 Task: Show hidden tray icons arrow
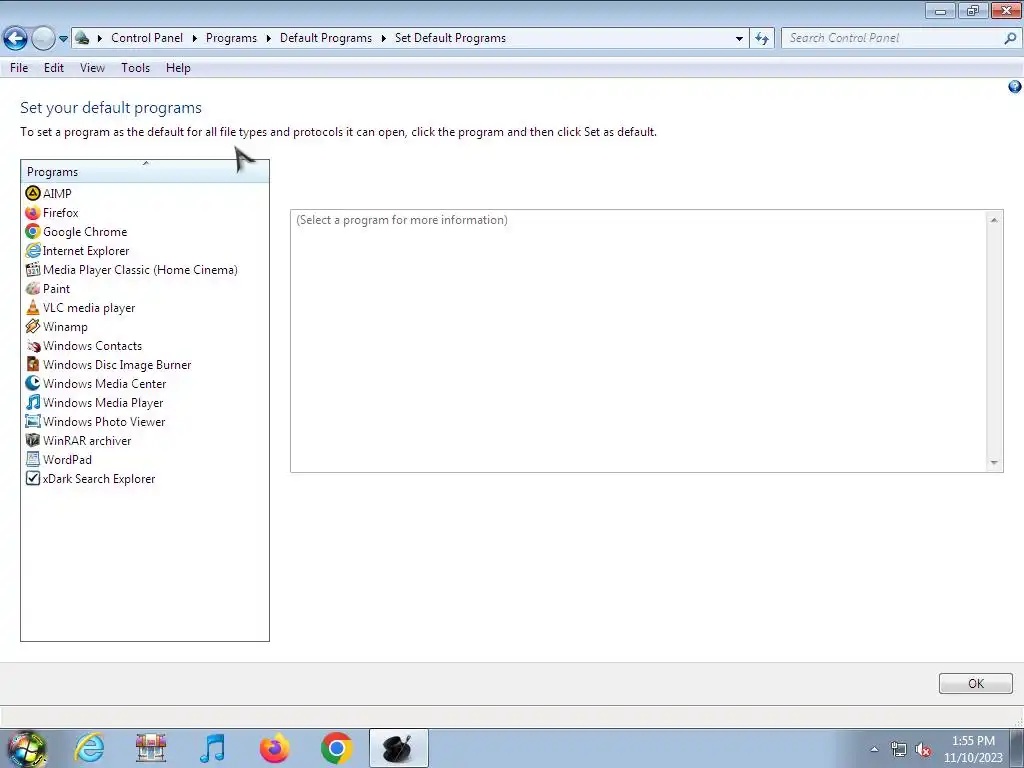coord(874,750)
